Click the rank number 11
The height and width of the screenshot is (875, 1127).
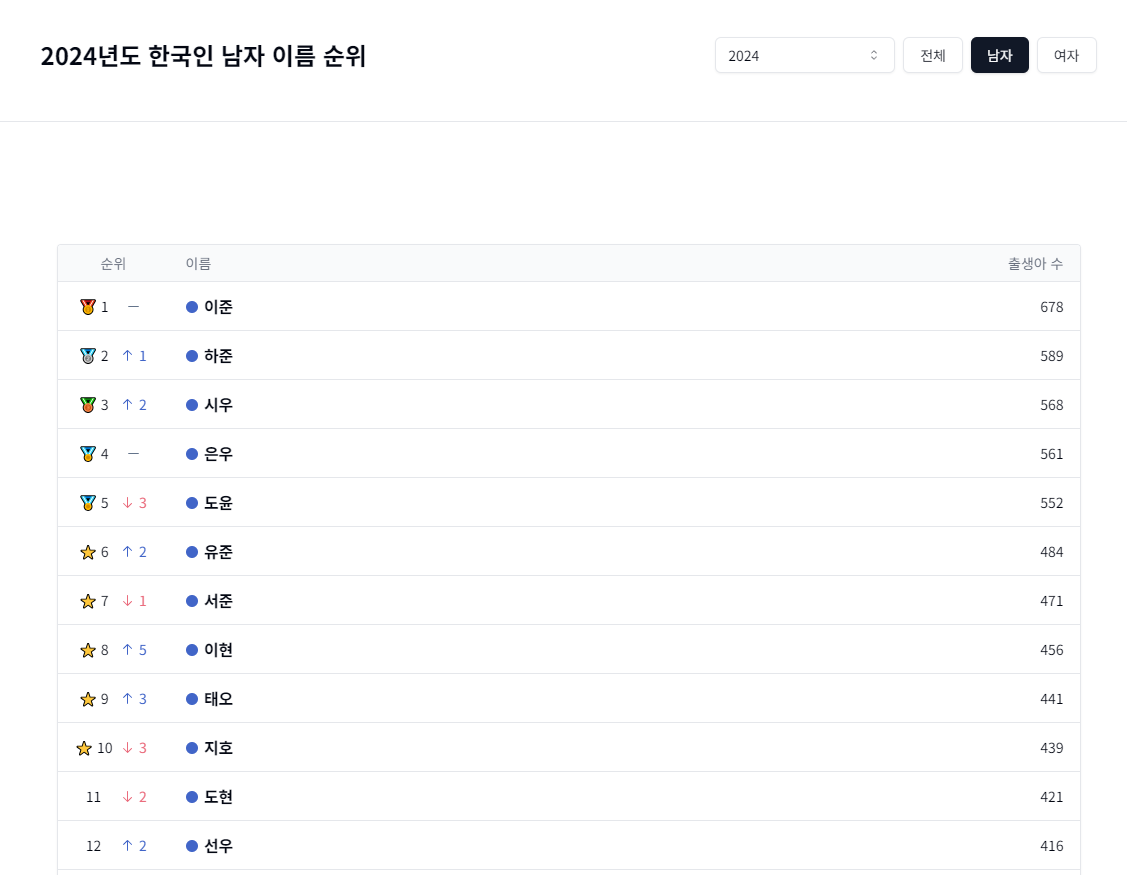click(x=93, y=797)
